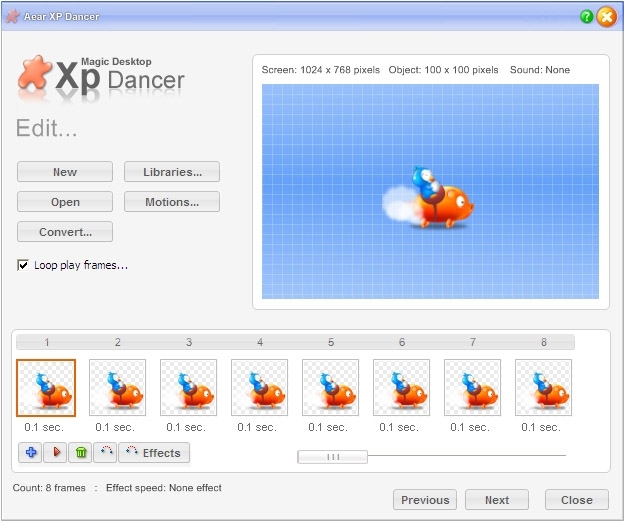Image resolution: width=624 pixels, height=521 pixels.
Task: Select frame 5 thumbnail
Action: click(x=330, y=388)
